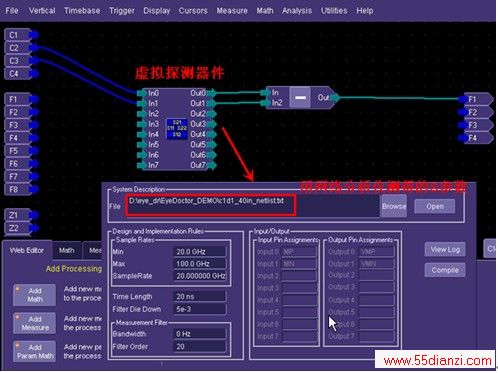Click the Time Length value field
The width and height of the screenshot is (498, 373).
[x=199, y=297]
